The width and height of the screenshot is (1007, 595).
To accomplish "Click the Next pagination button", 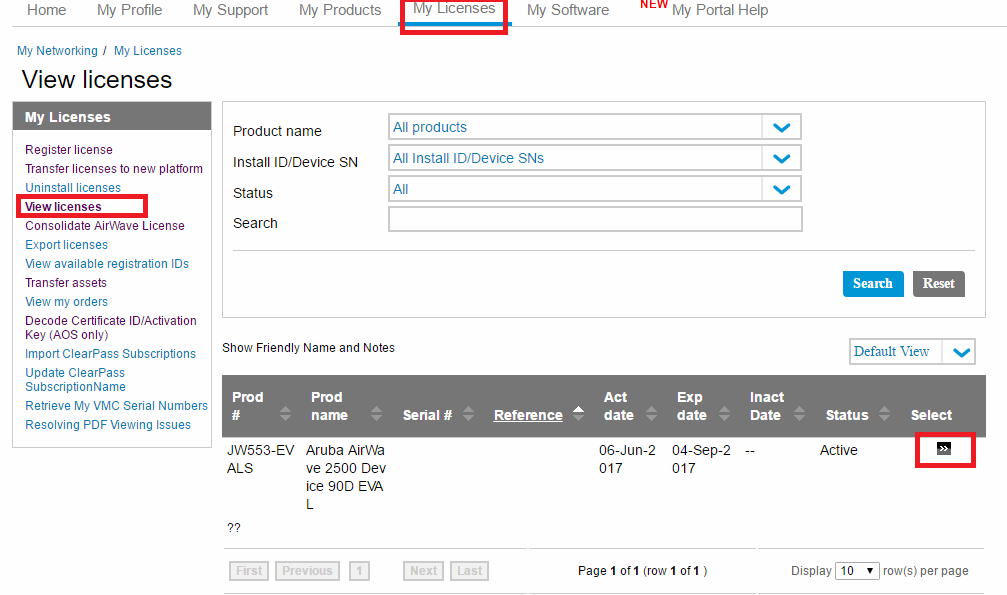I will 423,571.
